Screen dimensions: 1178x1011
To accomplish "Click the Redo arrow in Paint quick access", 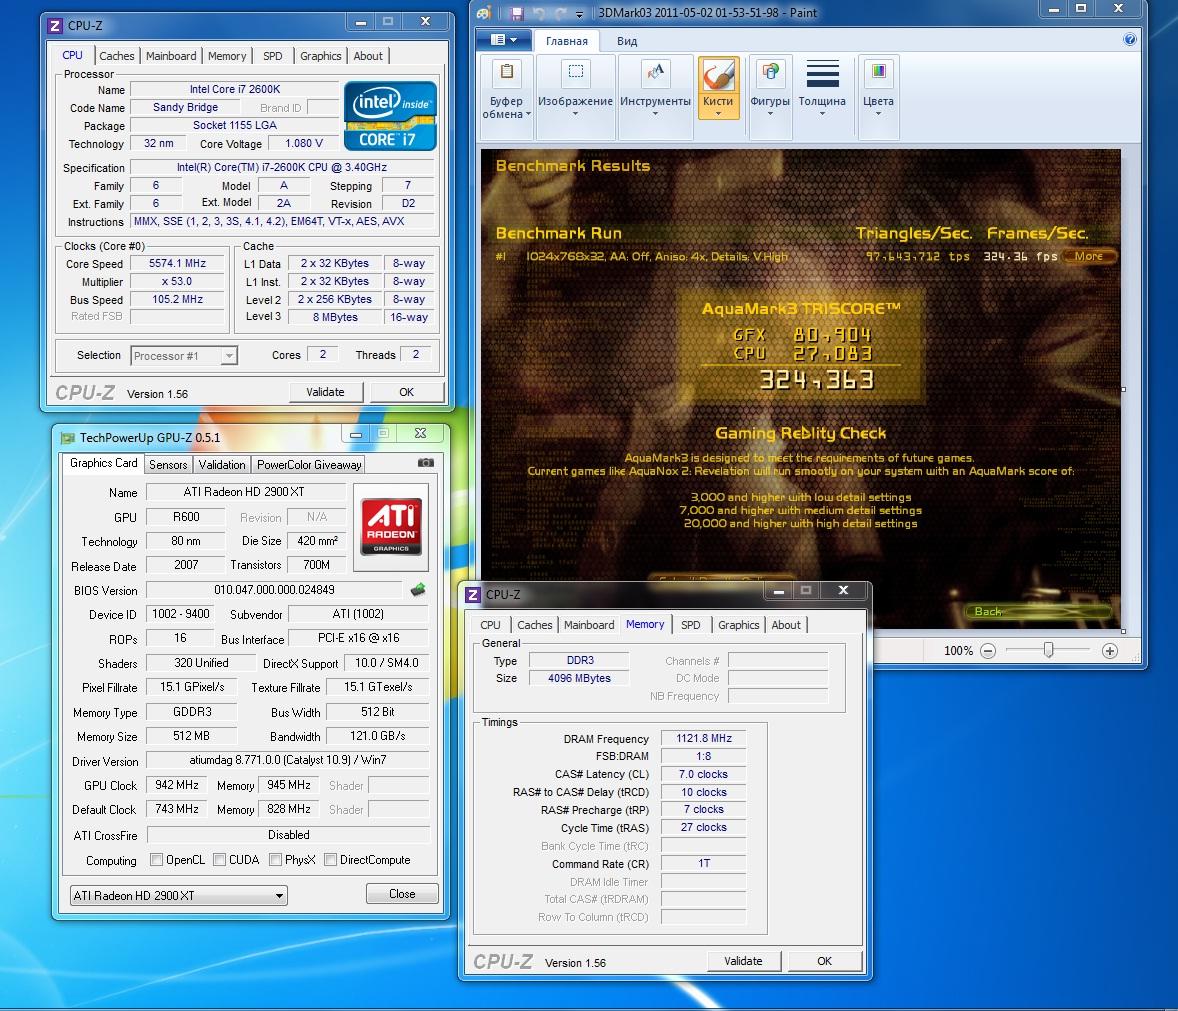I will click(x=560, y=13).
